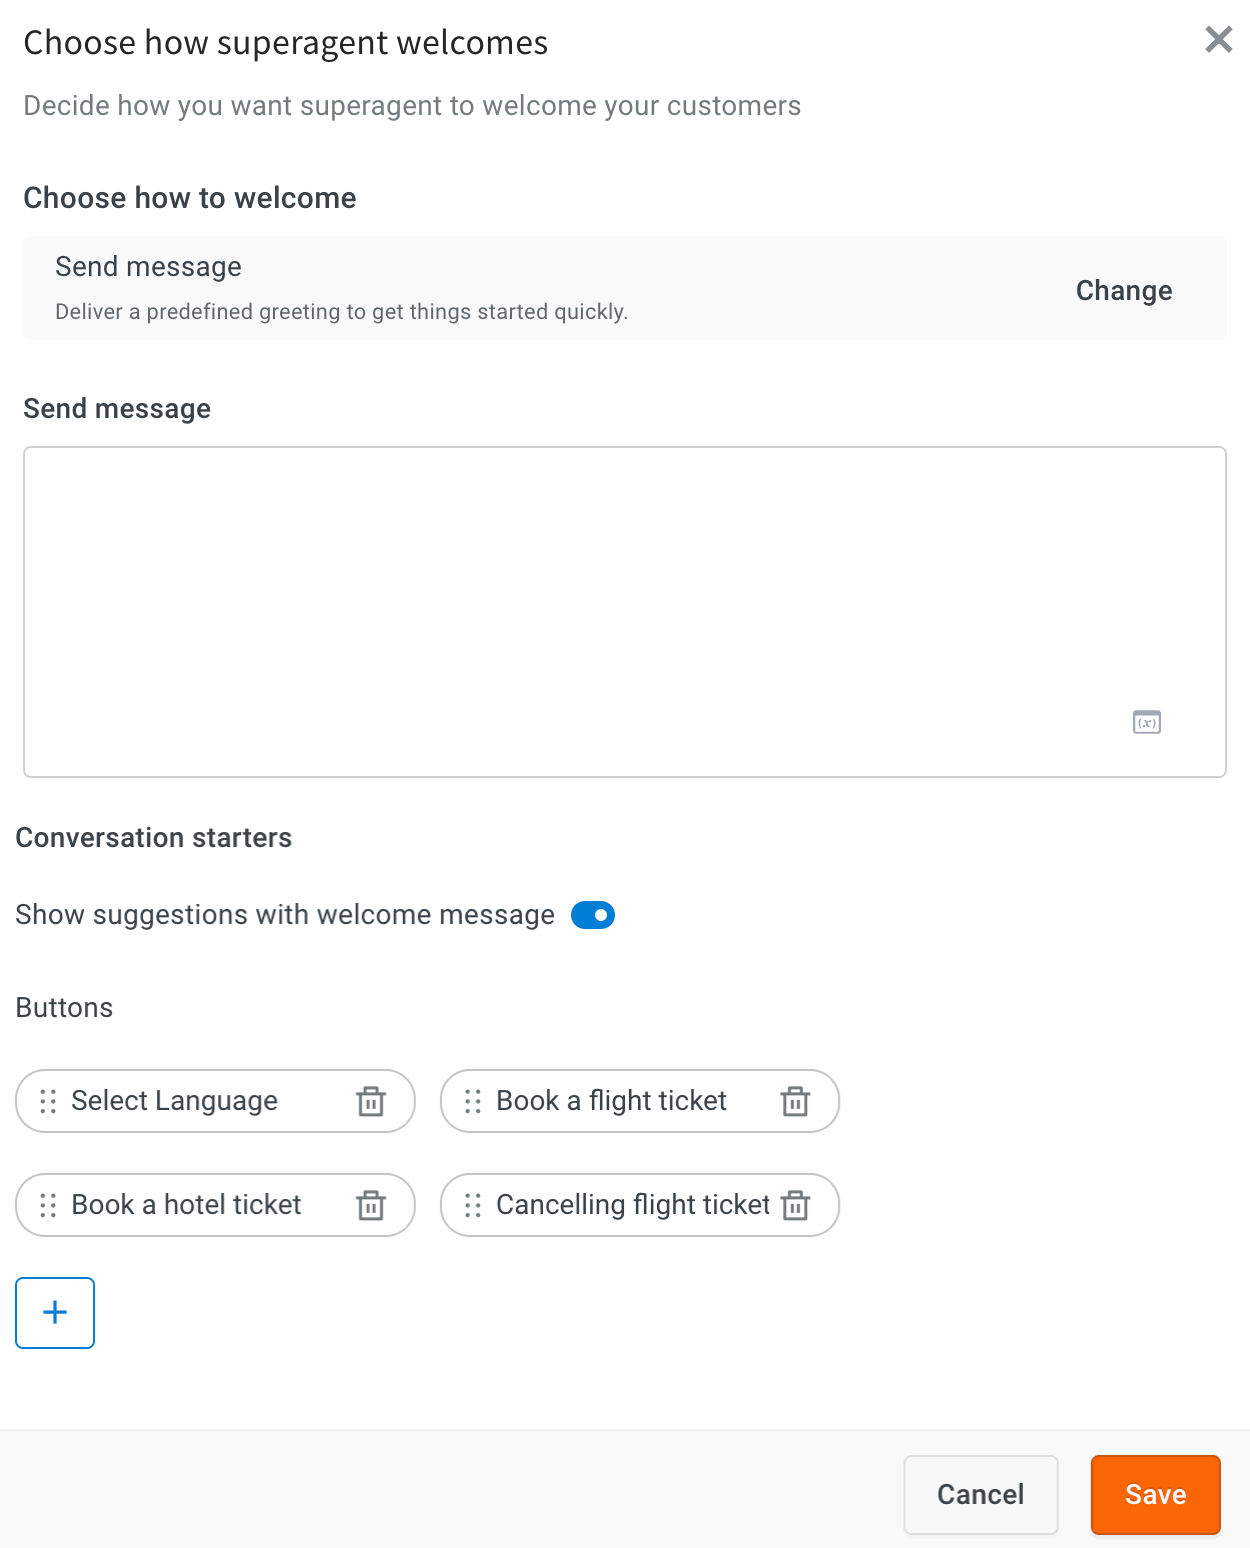The width and height of the screenshot is (1250, 1548).
Task: Select the Select Language button label
Action: point(175,1101)
